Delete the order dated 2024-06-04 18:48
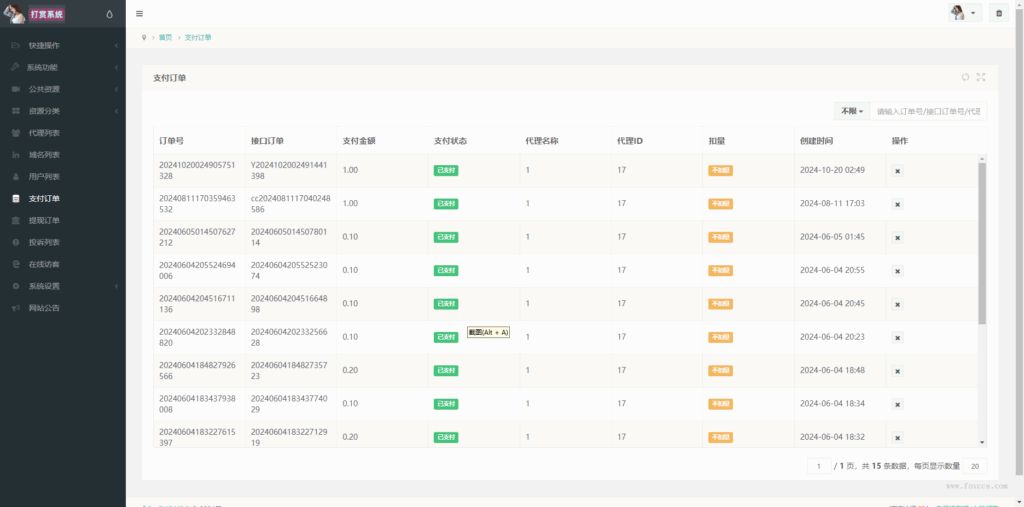1024x507 pixels. pyautogui.click(x=897, y=371)
